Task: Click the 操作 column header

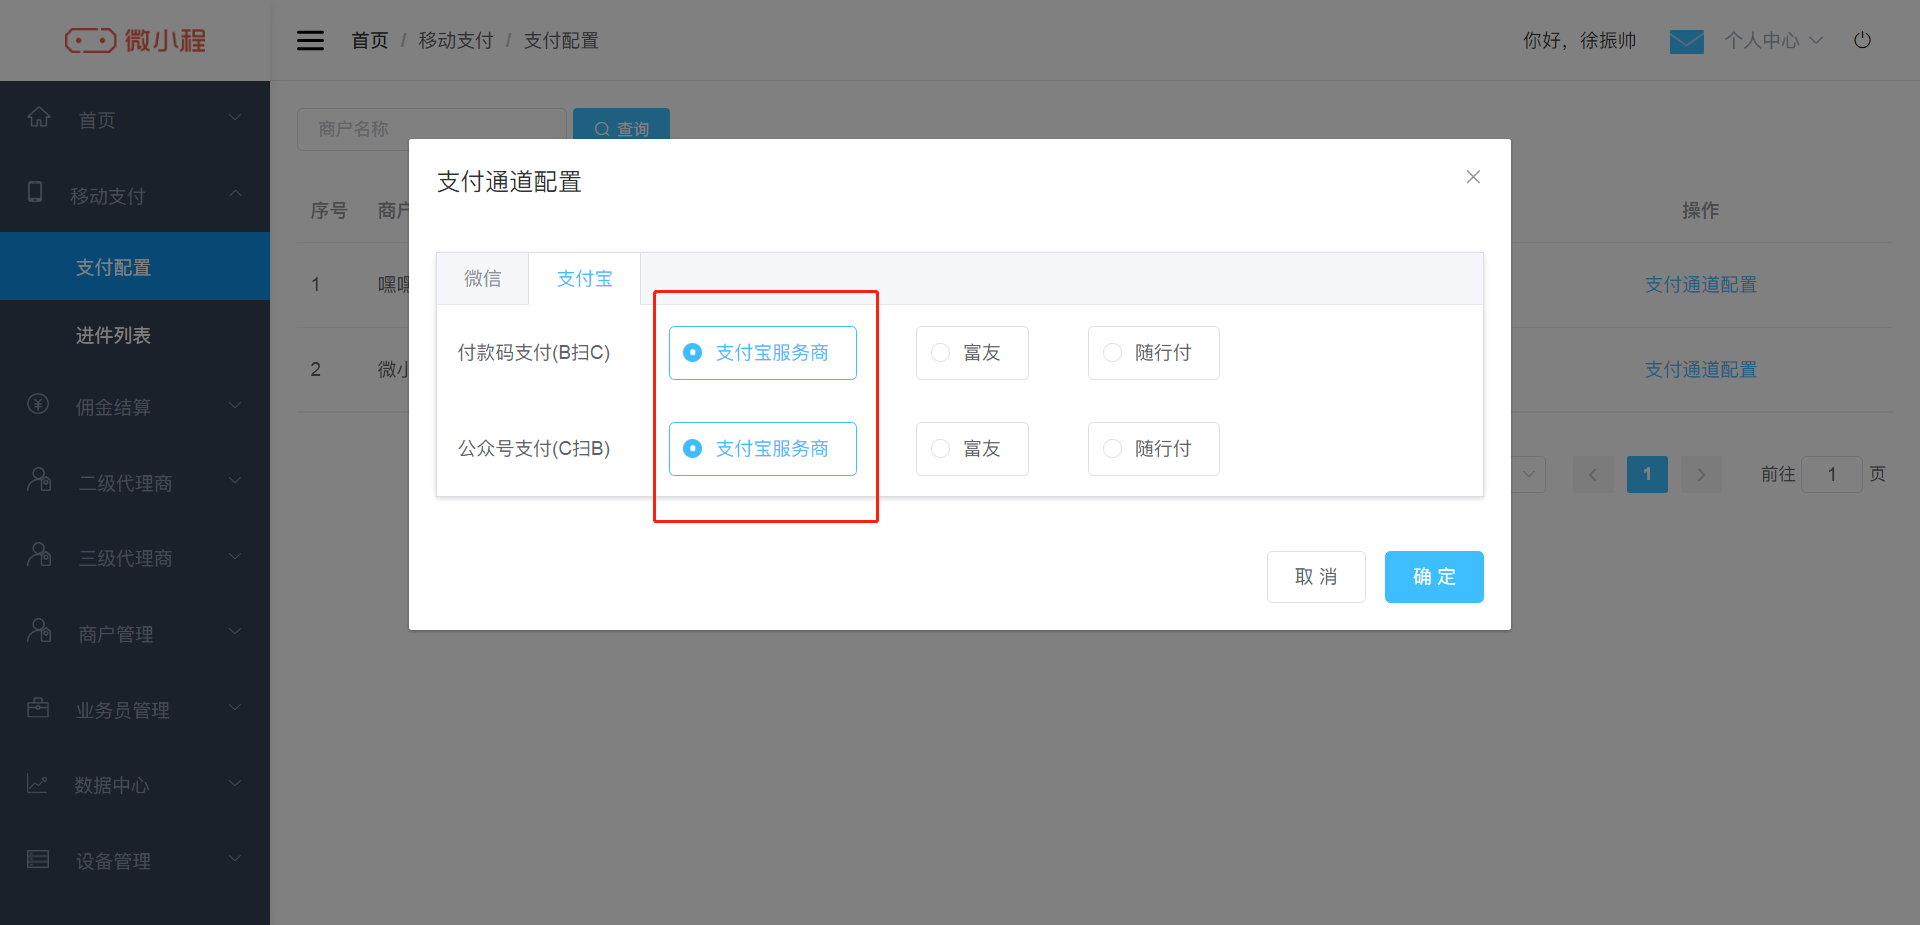Action: click(1700, 210)
